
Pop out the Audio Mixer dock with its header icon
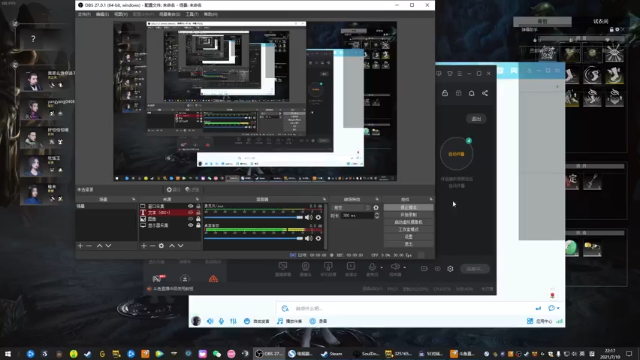pos(324,199)
